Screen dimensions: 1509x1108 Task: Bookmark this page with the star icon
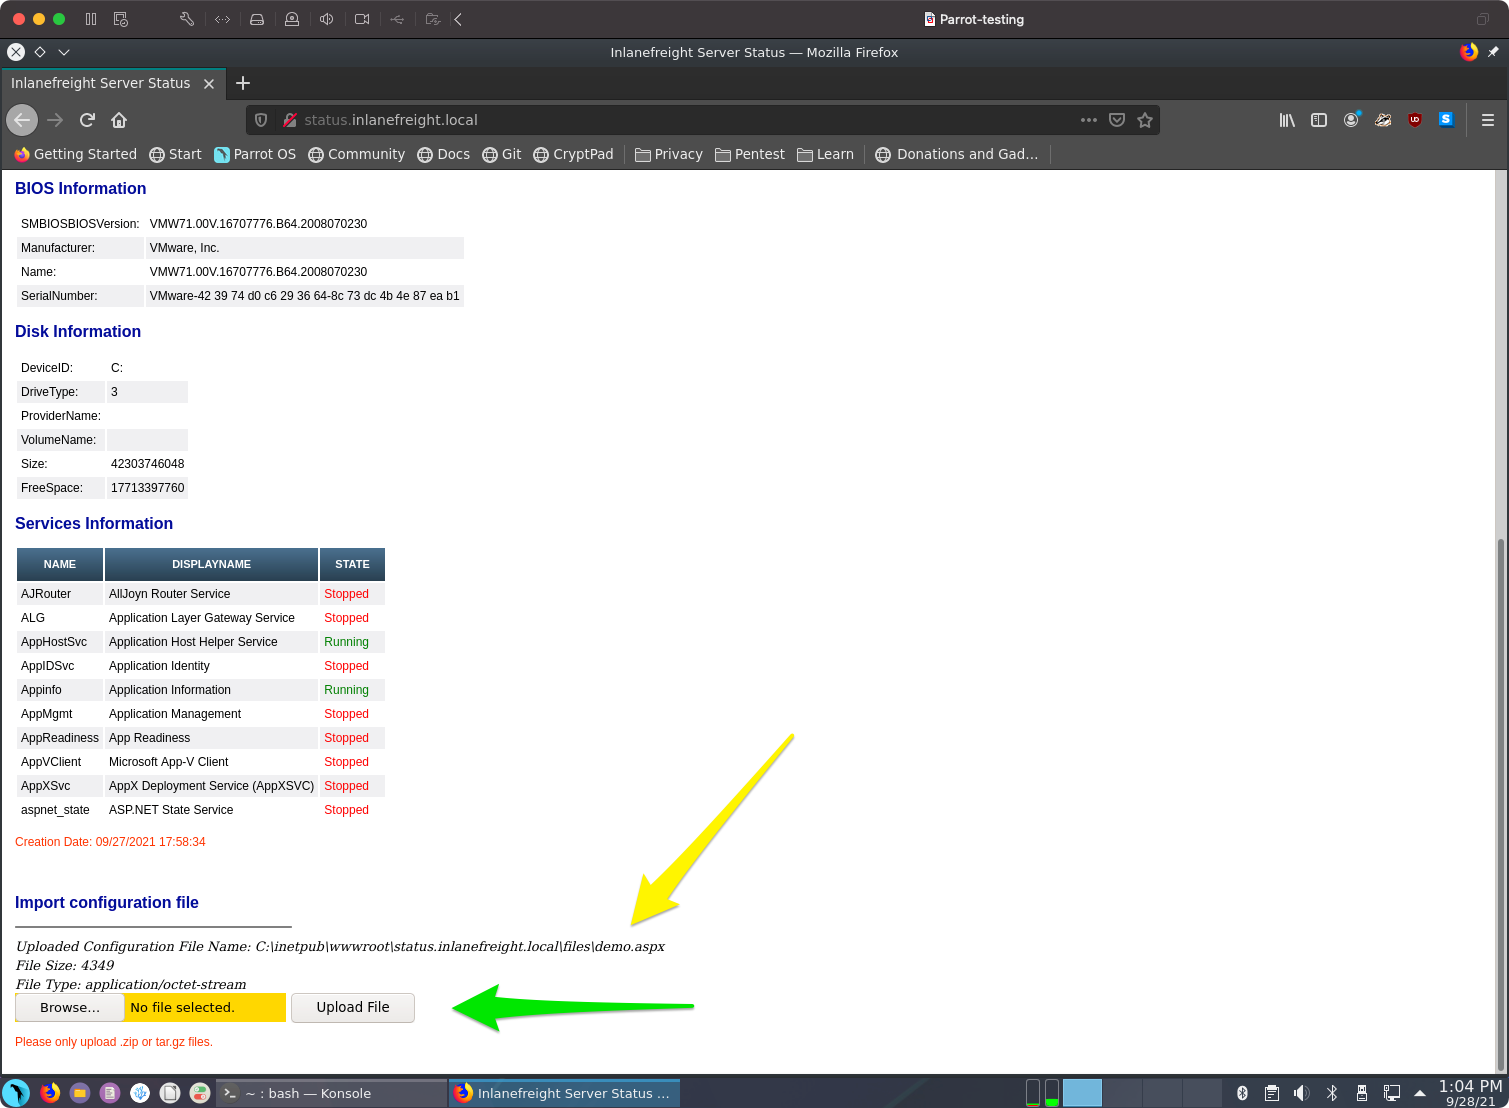point(1145,120)
